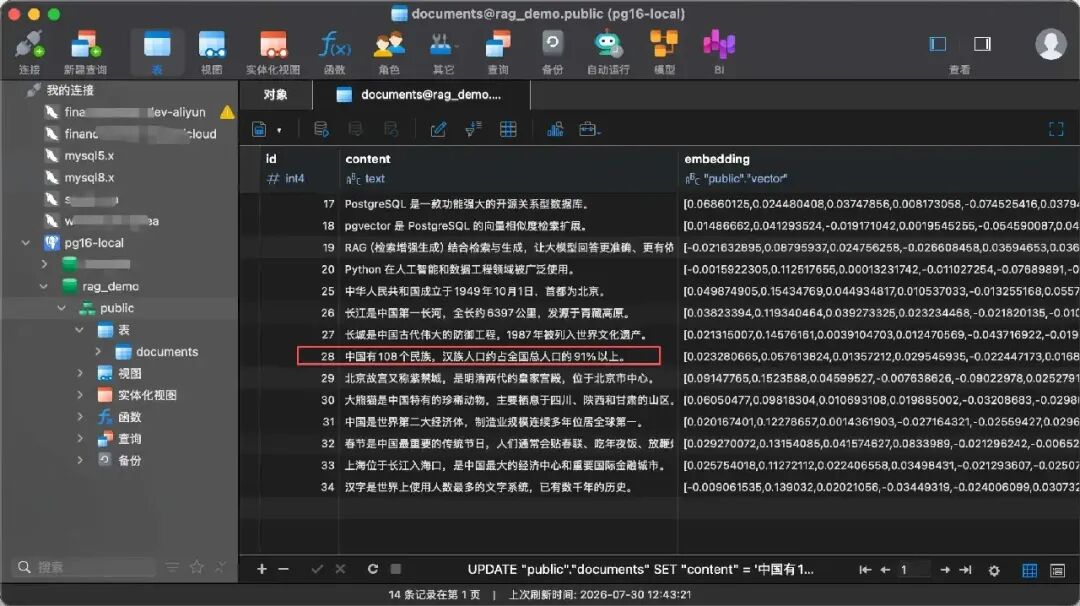The width and height of the screenshot is (1080, 606).
Task: Switch to grid view in bottom bar
Action: pos(1030,570)
